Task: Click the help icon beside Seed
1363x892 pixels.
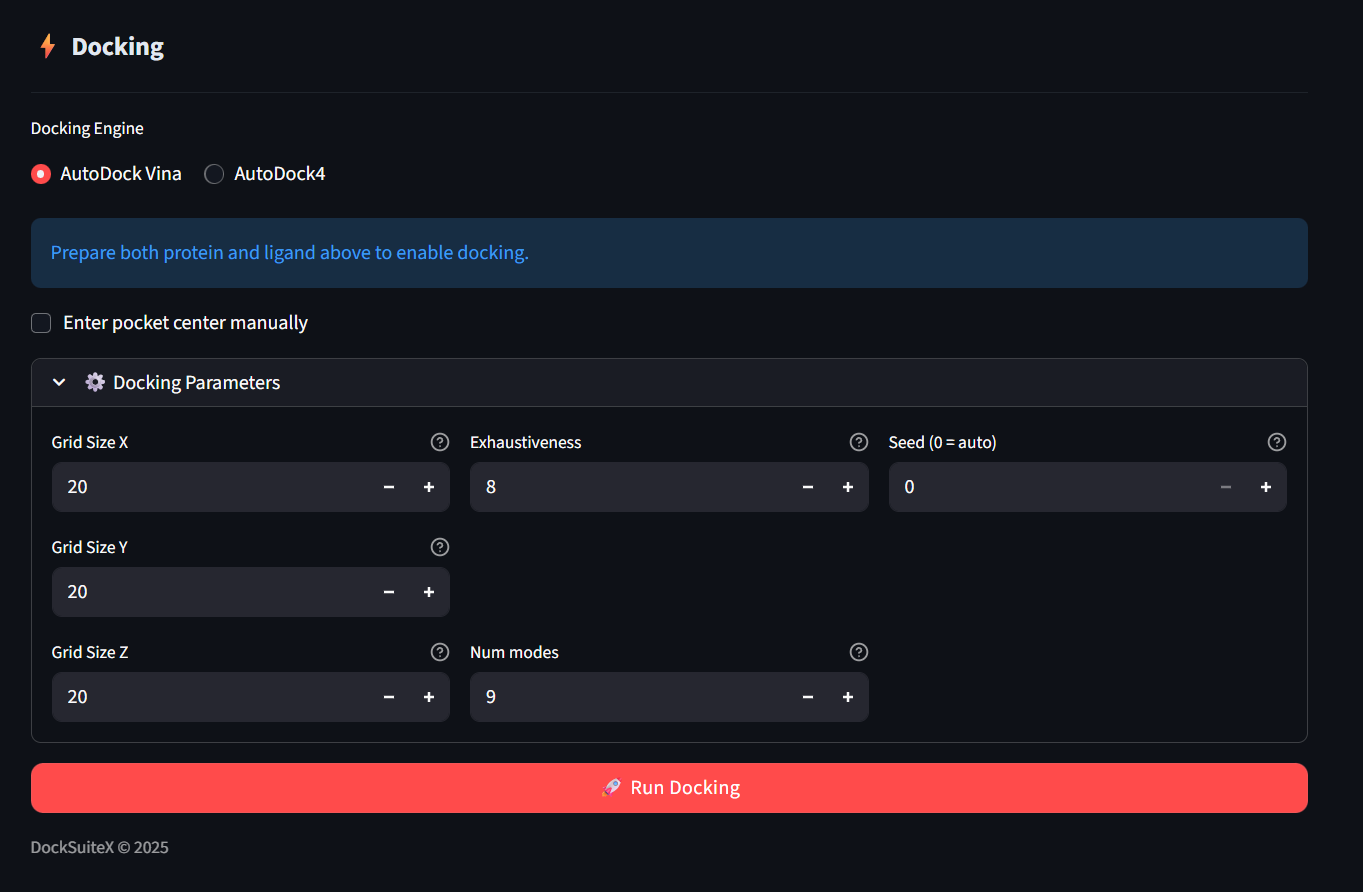Action: tap(1277, 442)
